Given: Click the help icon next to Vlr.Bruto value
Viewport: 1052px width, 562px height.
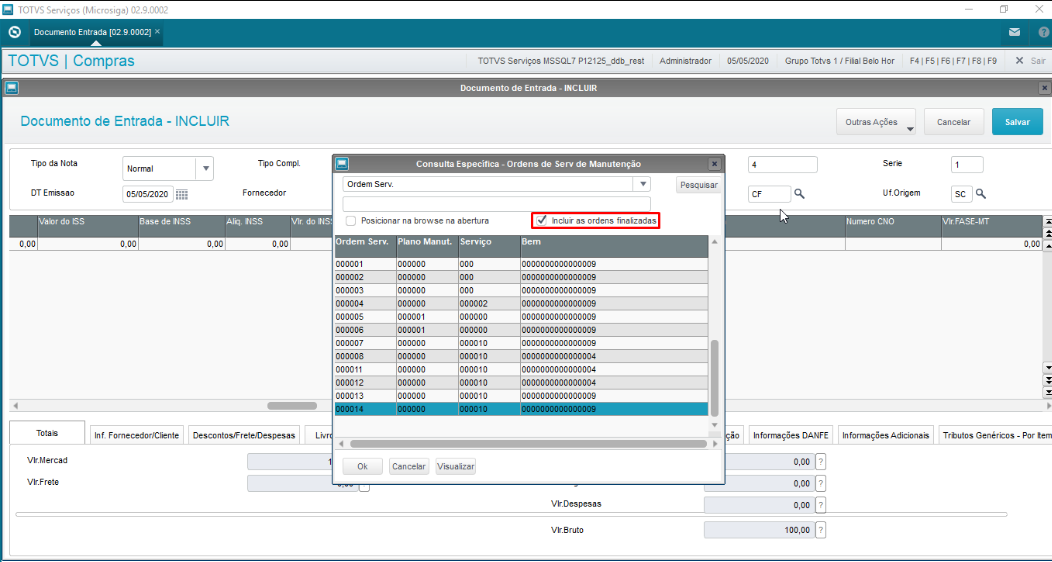Looking at the screenshot, I should coord(821,530).
